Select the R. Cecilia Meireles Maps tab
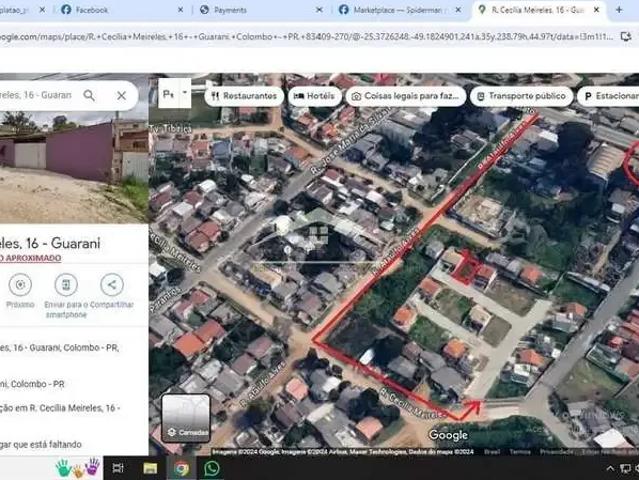 (x=537, y=10)
